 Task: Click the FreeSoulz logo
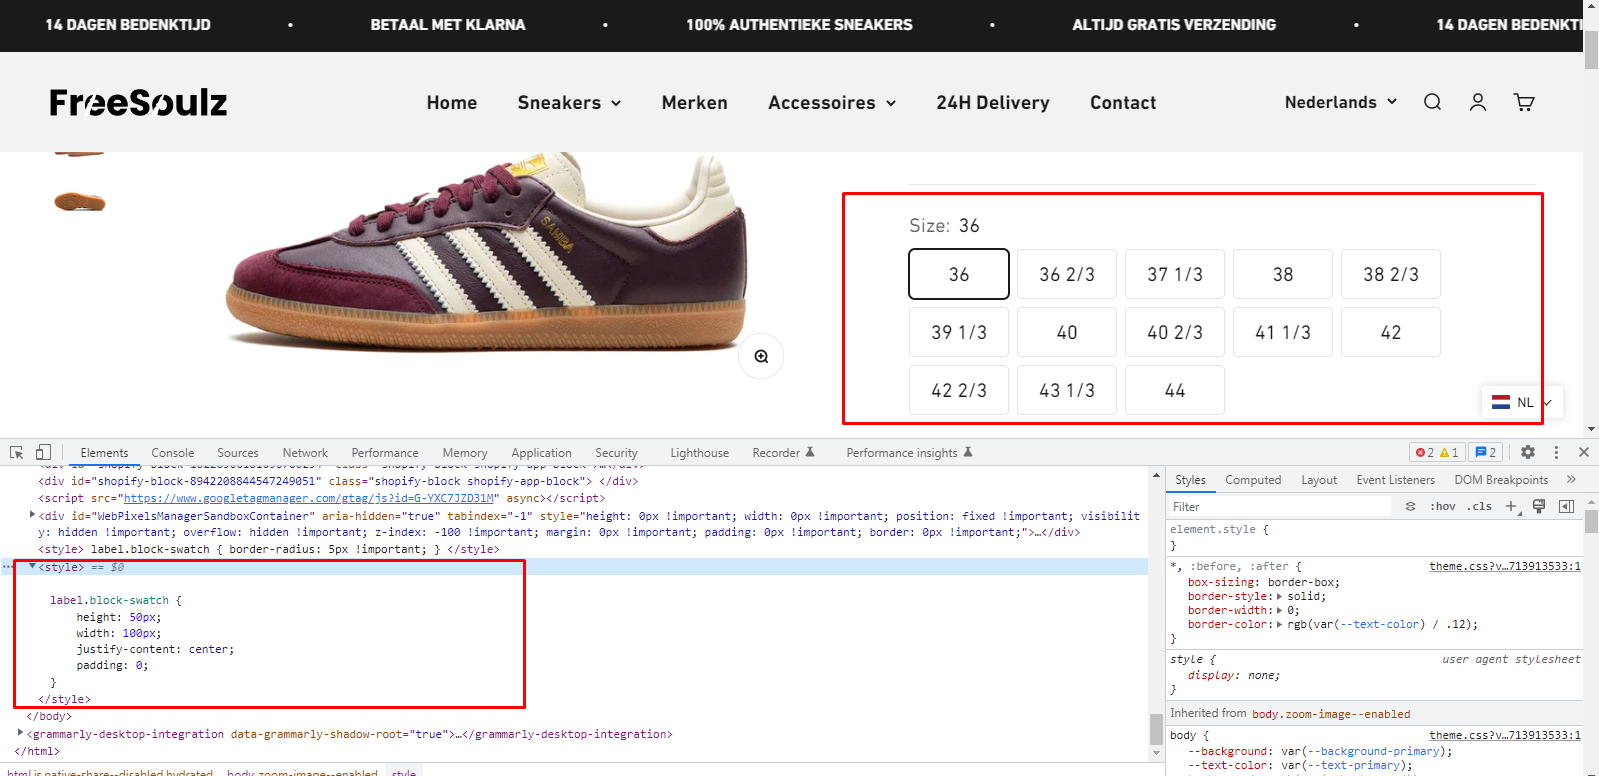pyautogui.click(x=138, y=102)
